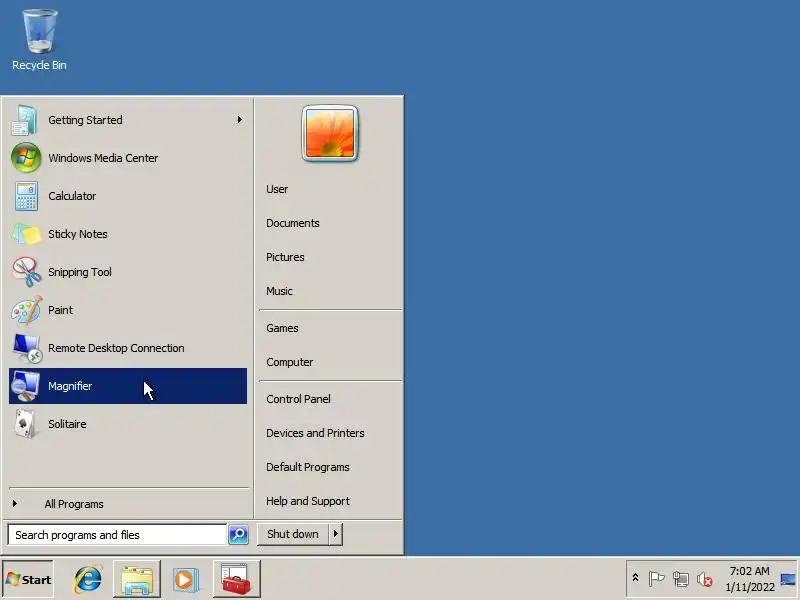Open shut down options arrow
The height and width of the screenshot is (600, 800).
[336, 534]
